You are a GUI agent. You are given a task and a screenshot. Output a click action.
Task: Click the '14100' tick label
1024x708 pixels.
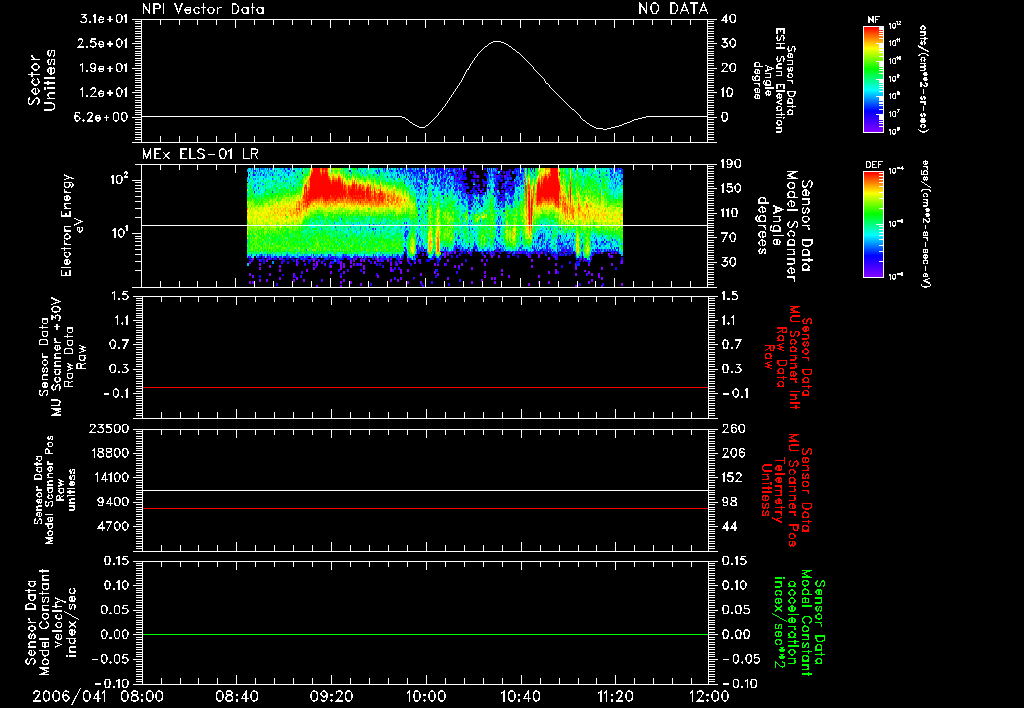click(x=108, y=477)
